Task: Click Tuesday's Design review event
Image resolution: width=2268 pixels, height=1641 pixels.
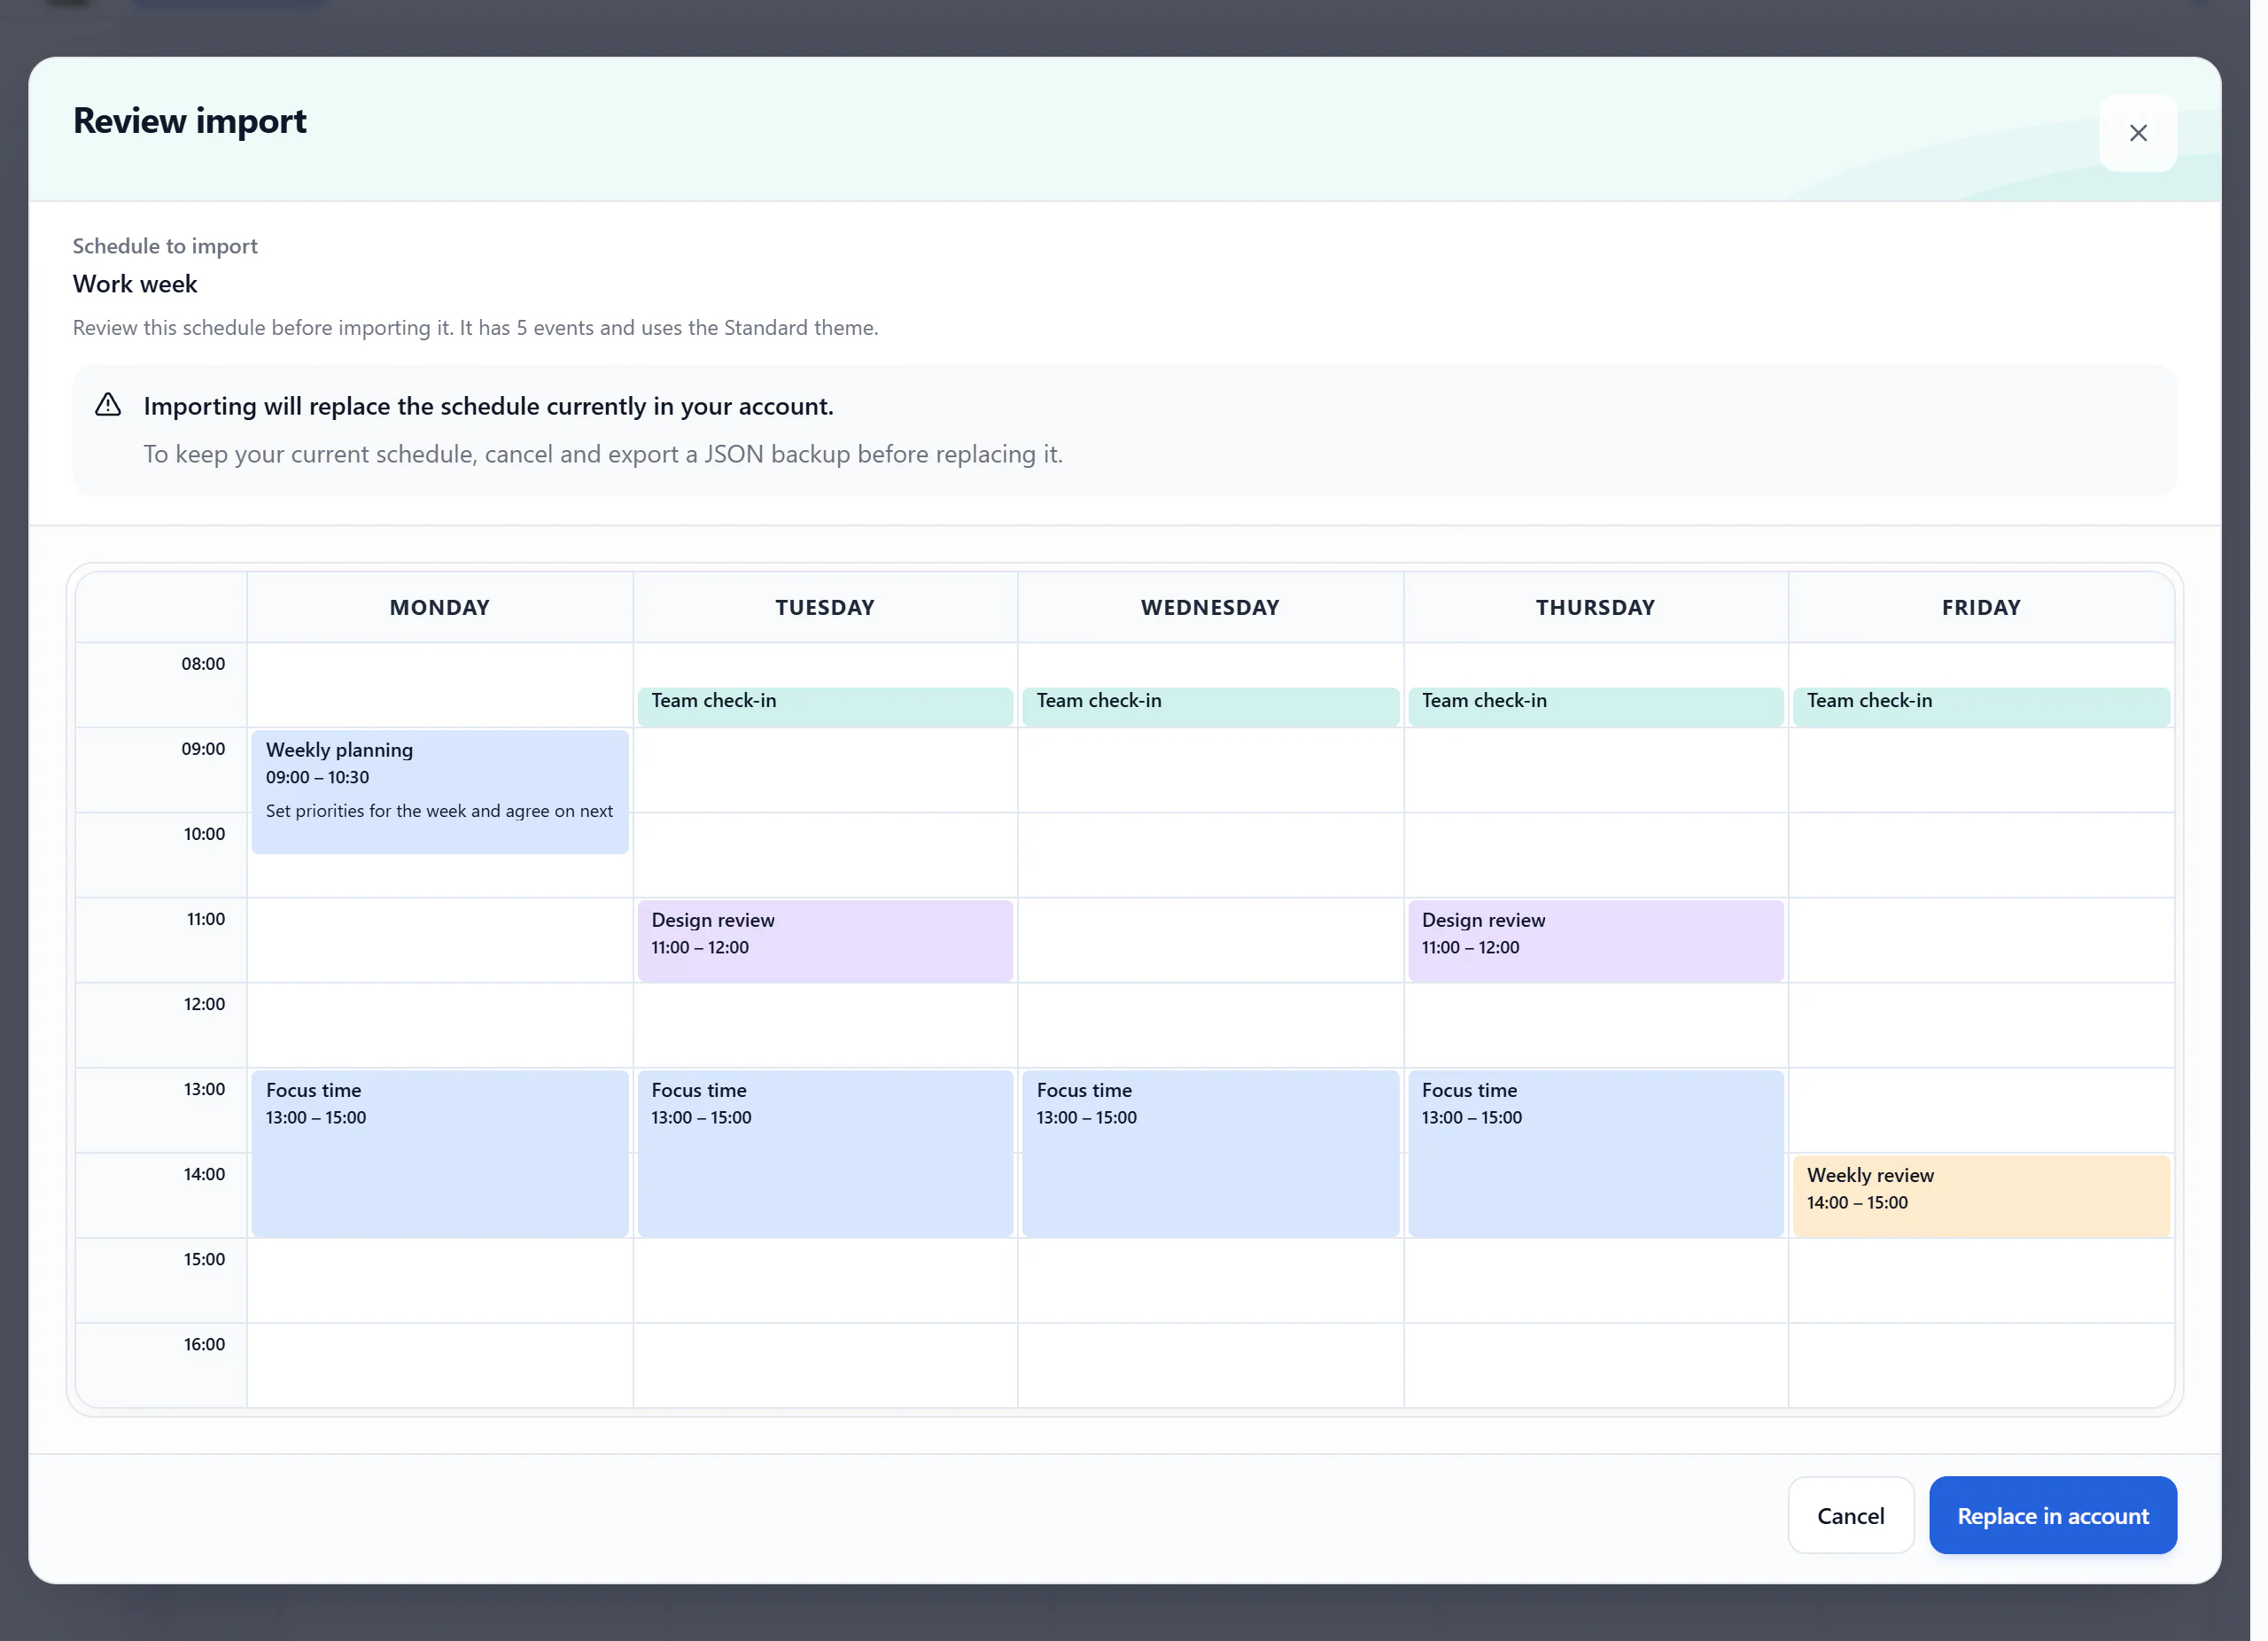Action: (x=825, y=941)
